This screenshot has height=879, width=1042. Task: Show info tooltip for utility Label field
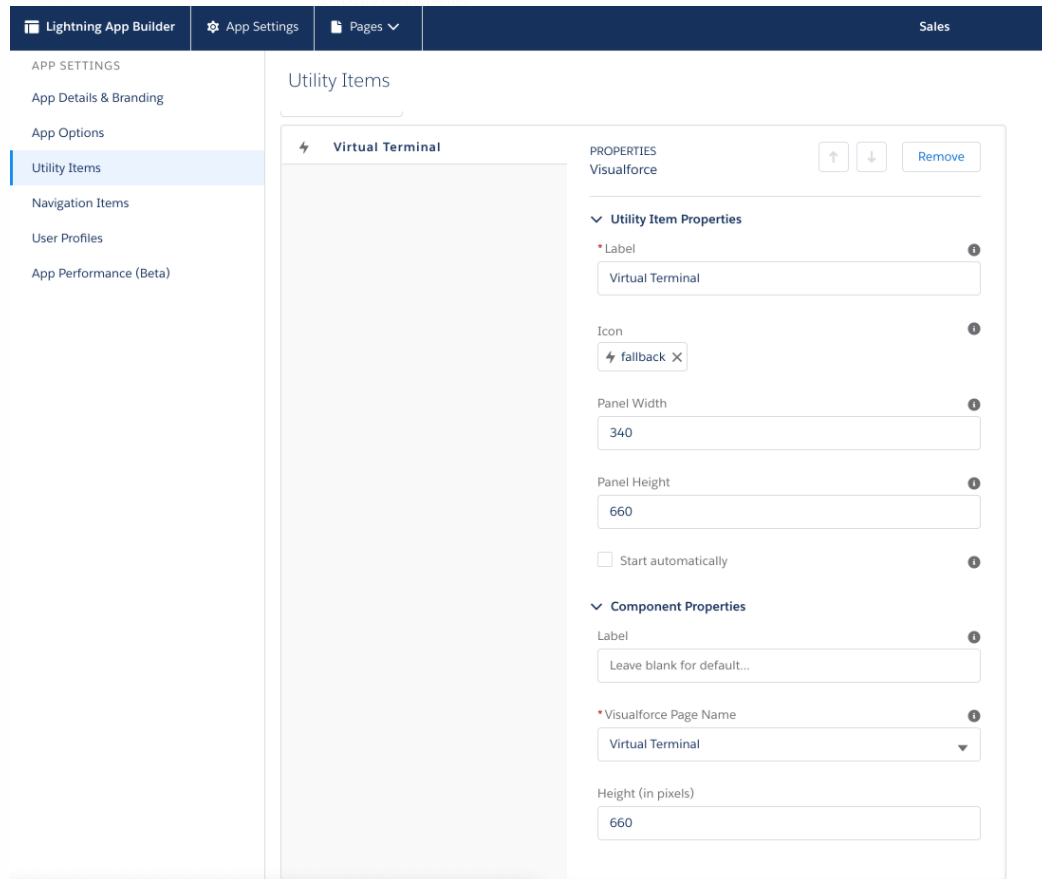(974, 250)
